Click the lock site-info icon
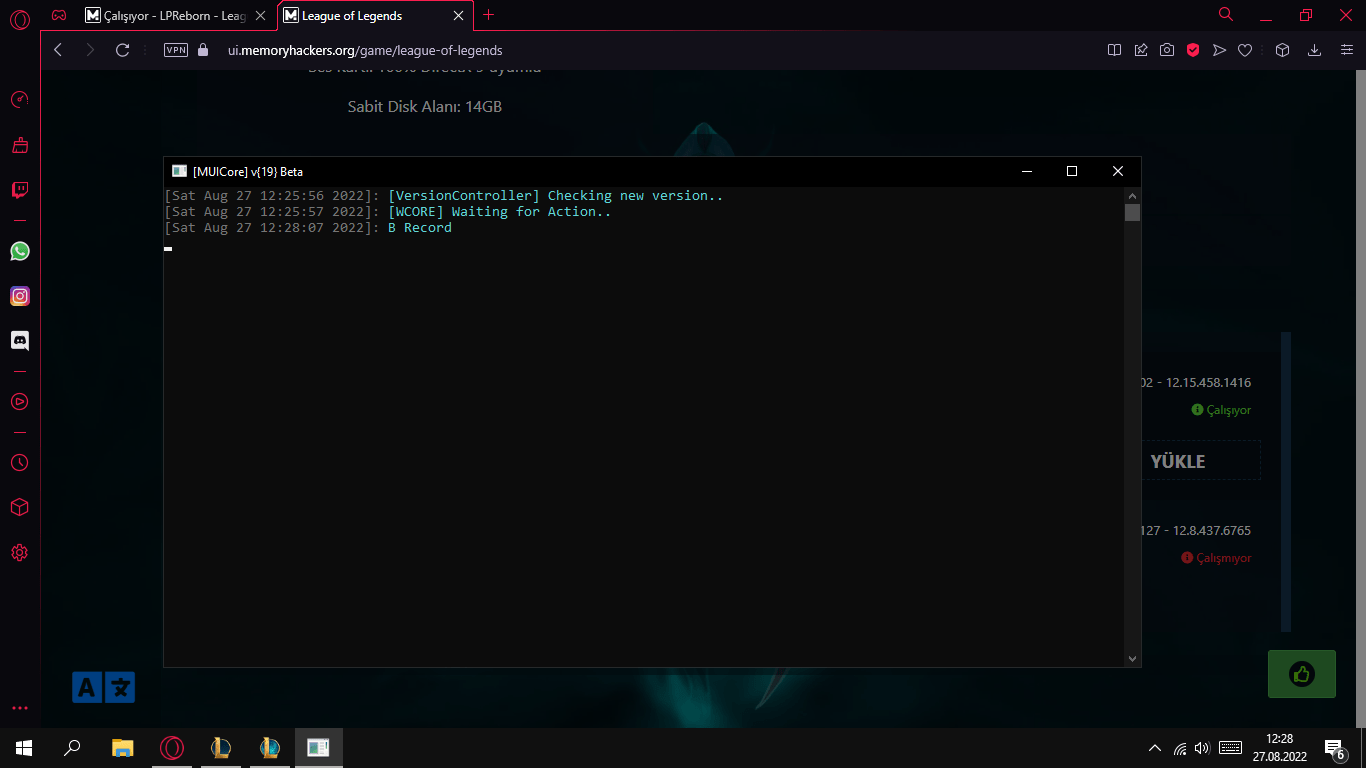1366x768 pixels. pos(204,50)
